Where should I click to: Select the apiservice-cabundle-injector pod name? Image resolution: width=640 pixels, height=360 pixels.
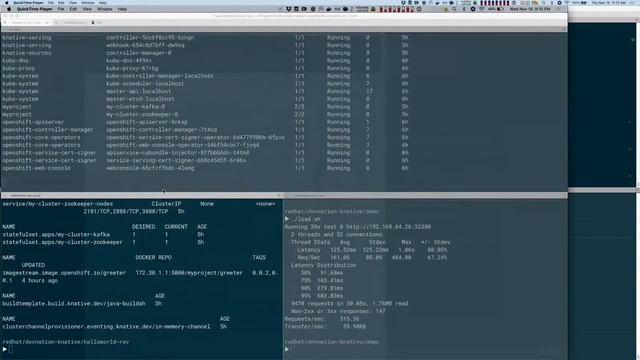178,153
